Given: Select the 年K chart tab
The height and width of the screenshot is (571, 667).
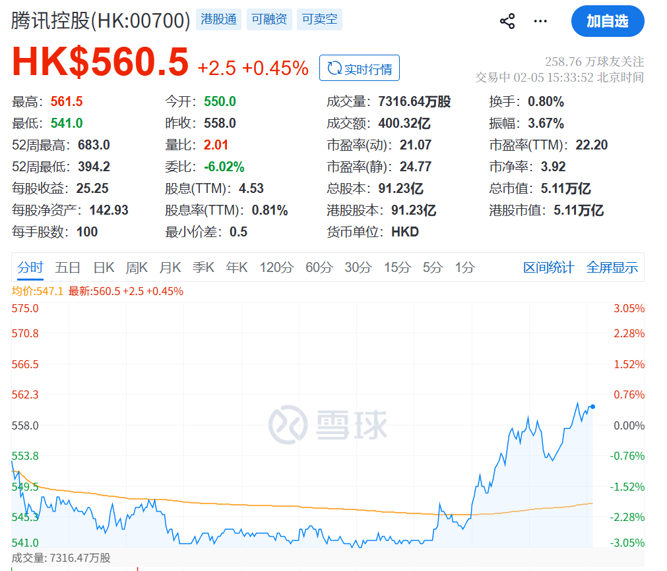Looking at the screenshot, I should 236,267.
